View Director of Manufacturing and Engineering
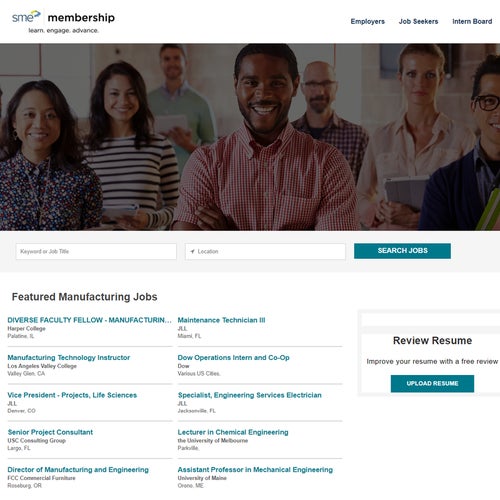 click(78, 470)
